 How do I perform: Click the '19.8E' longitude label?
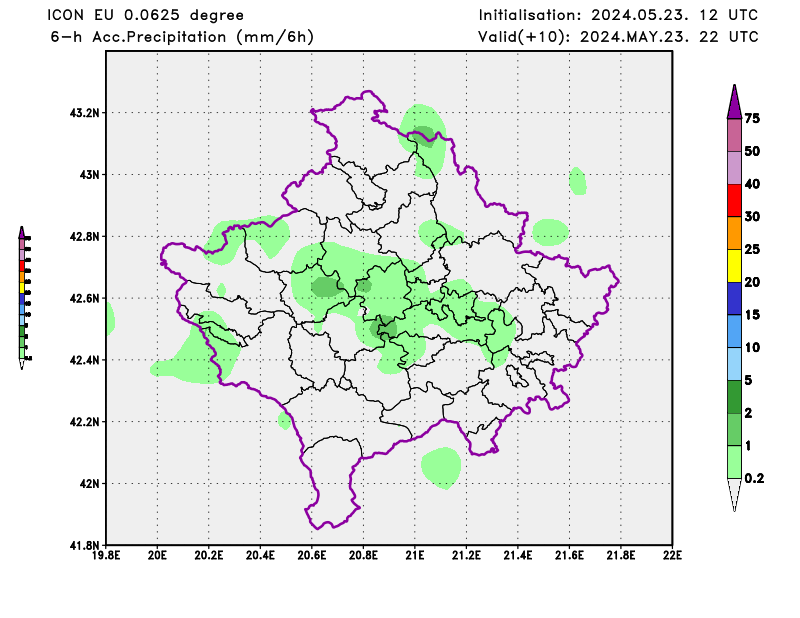coord(106,555)
